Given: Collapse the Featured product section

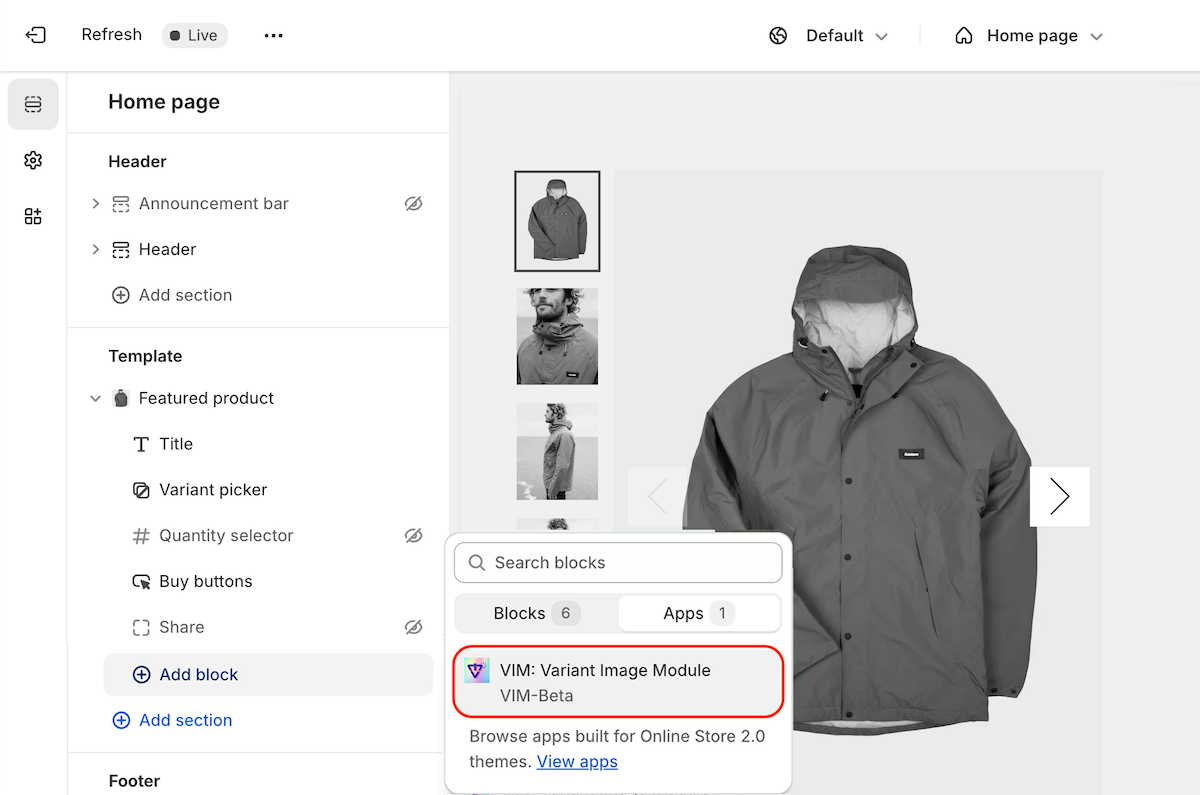Looking at the screenshot, I should click(x=95, y=398).
